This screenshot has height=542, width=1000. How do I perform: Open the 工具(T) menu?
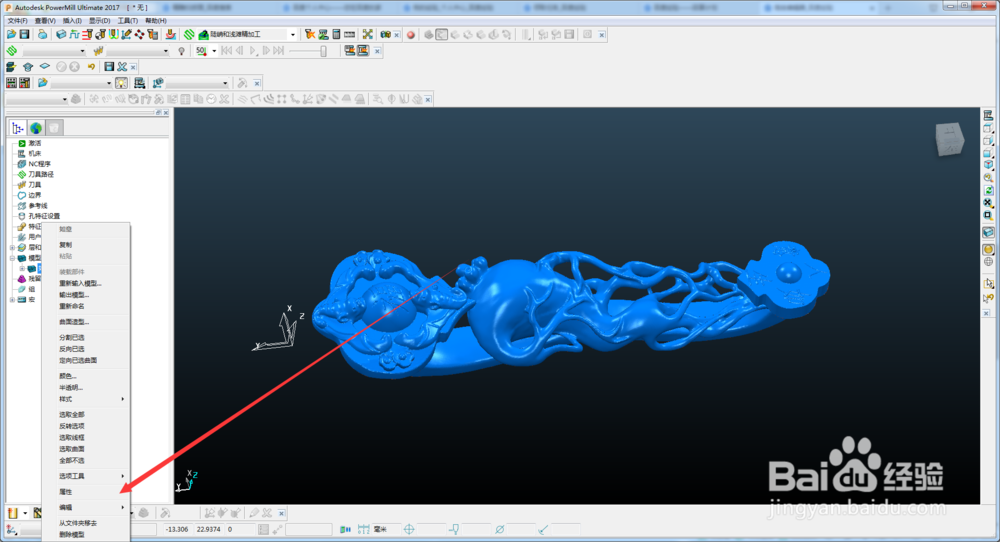[128, 21]
